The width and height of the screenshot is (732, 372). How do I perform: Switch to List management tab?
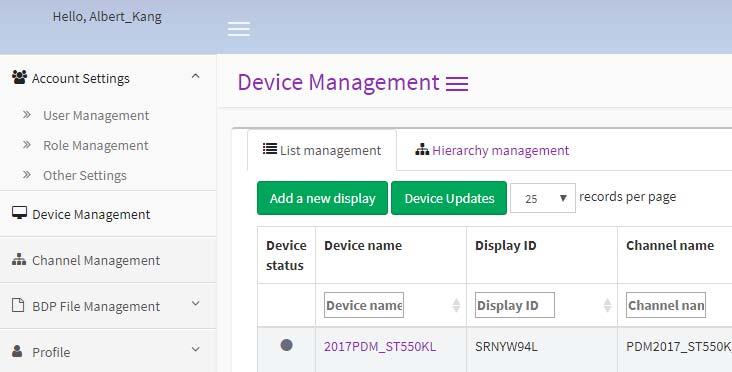click(322, 150)
